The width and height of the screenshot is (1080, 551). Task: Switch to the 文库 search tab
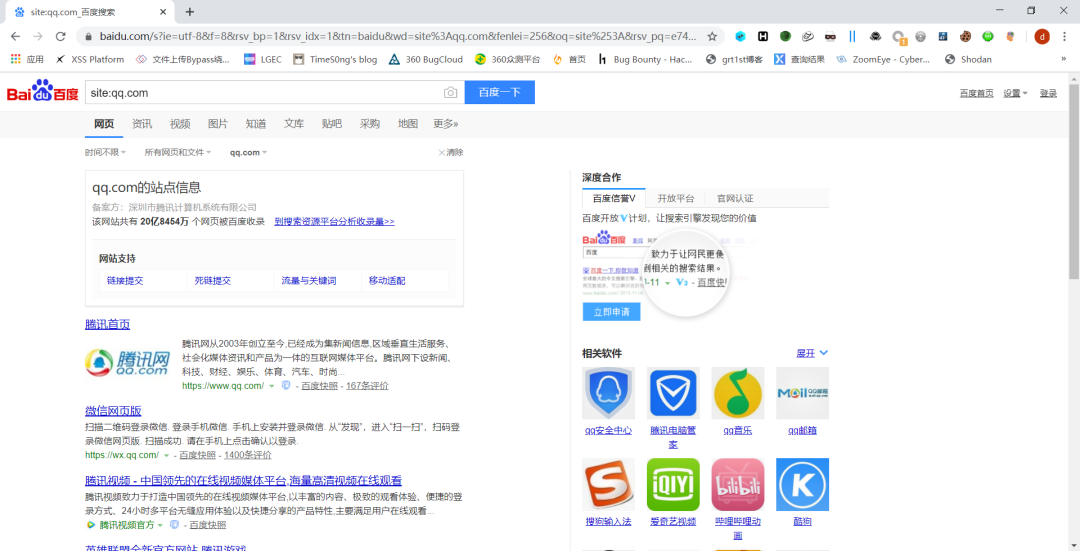pyautogui.click(x=293, y=124)
